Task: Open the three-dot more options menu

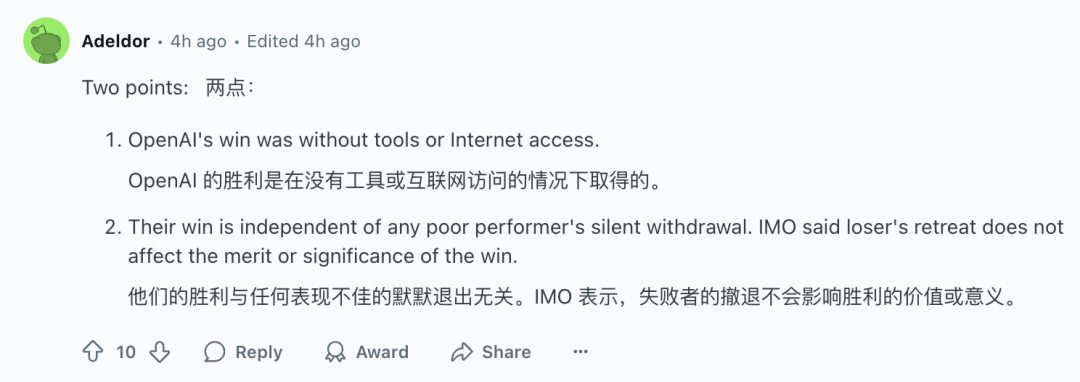Action: (x=581, y=352)
